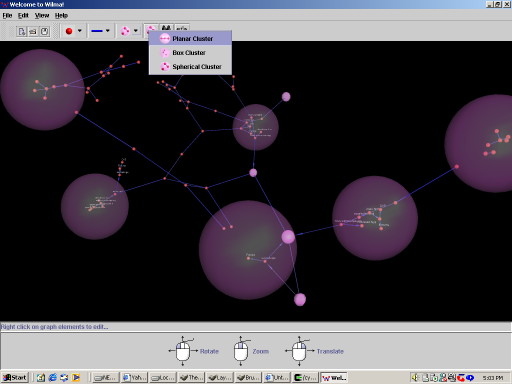Select the blue line edge tool
512x384 pixels.
click(97, 31)
